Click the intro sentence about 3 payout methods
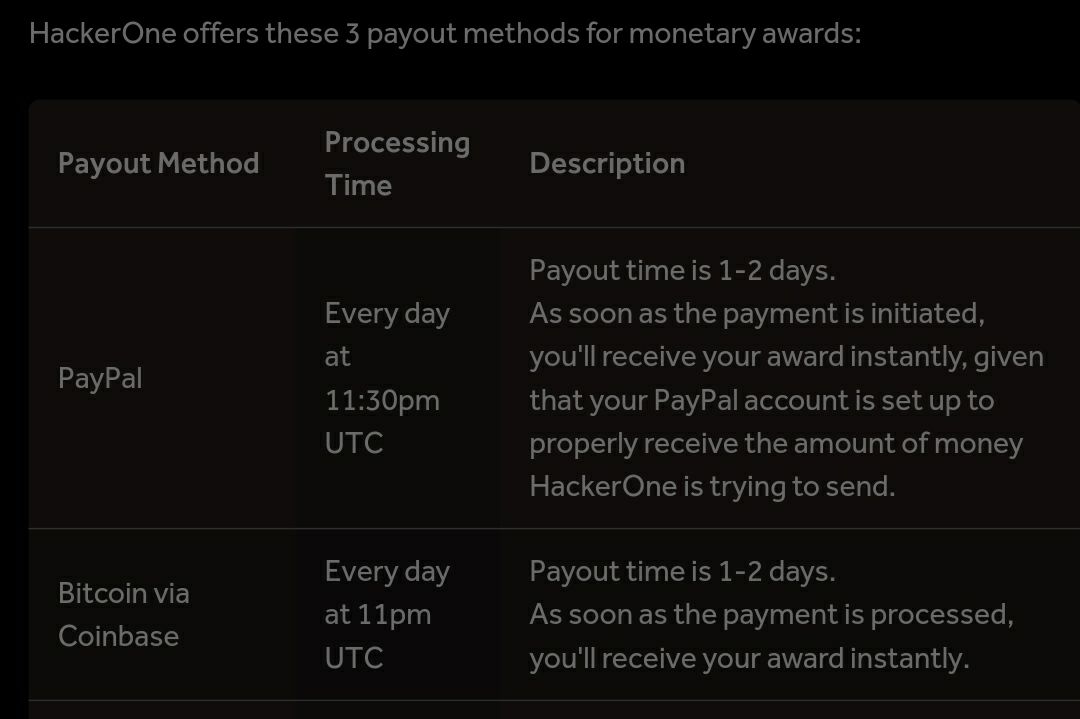The width and height of the screenshot is (1080, 719). [x=445, y=33]
